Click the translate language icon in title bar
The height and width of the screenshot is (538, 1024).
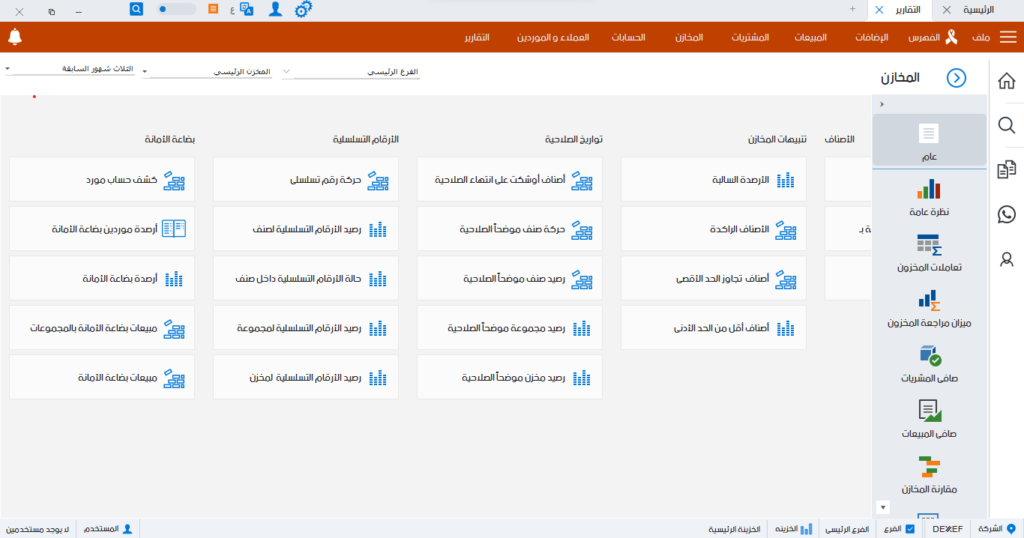[246, 9]
